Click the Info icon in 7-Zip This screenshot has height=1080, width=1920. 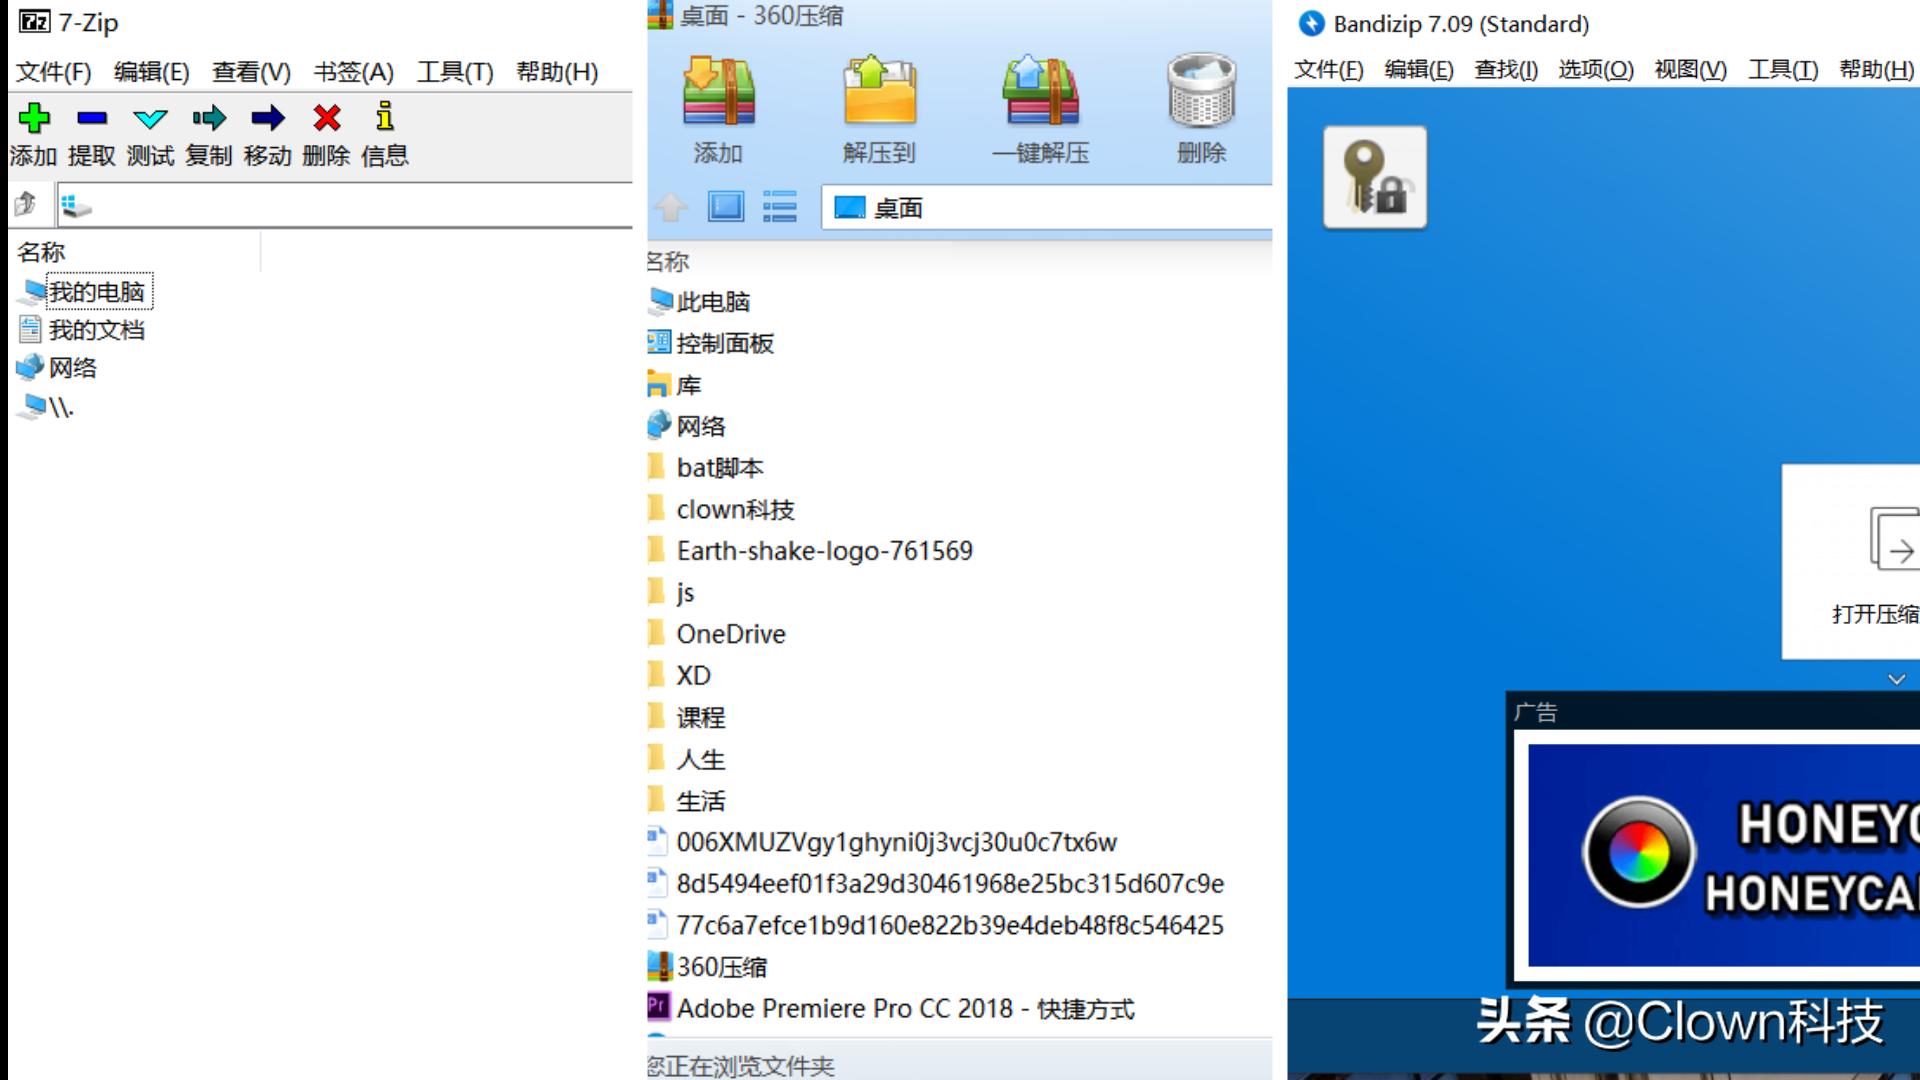385,117
